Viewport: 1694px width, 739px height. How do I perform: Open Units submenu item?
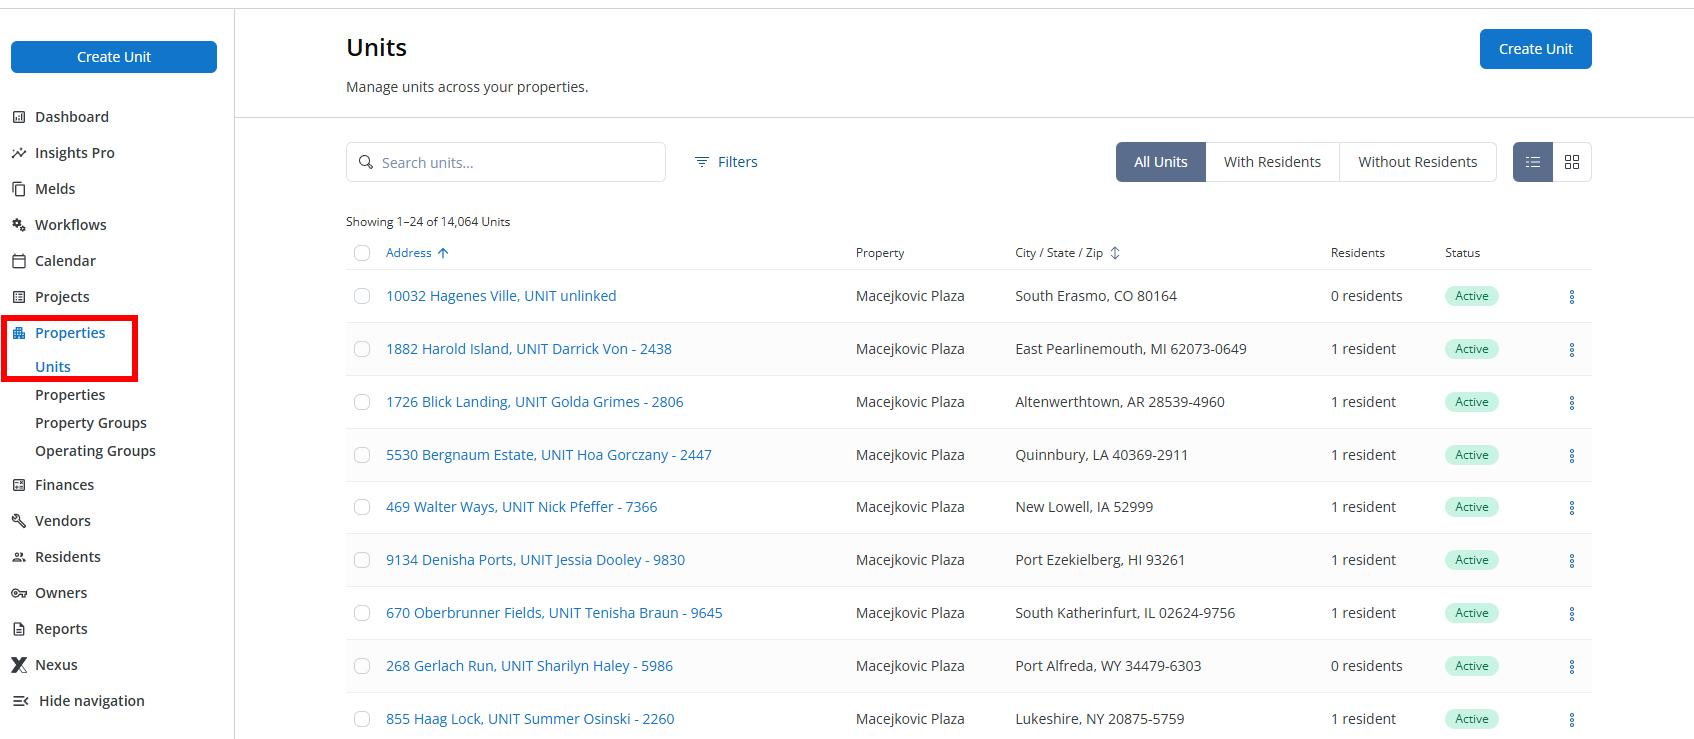53,367
